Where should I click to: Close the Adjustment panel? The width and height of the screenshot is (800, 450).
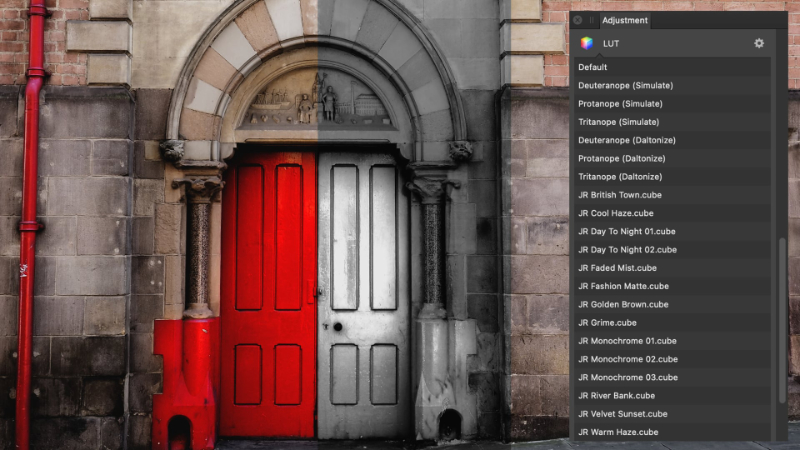pyautogui.click(x=577, y=20)
